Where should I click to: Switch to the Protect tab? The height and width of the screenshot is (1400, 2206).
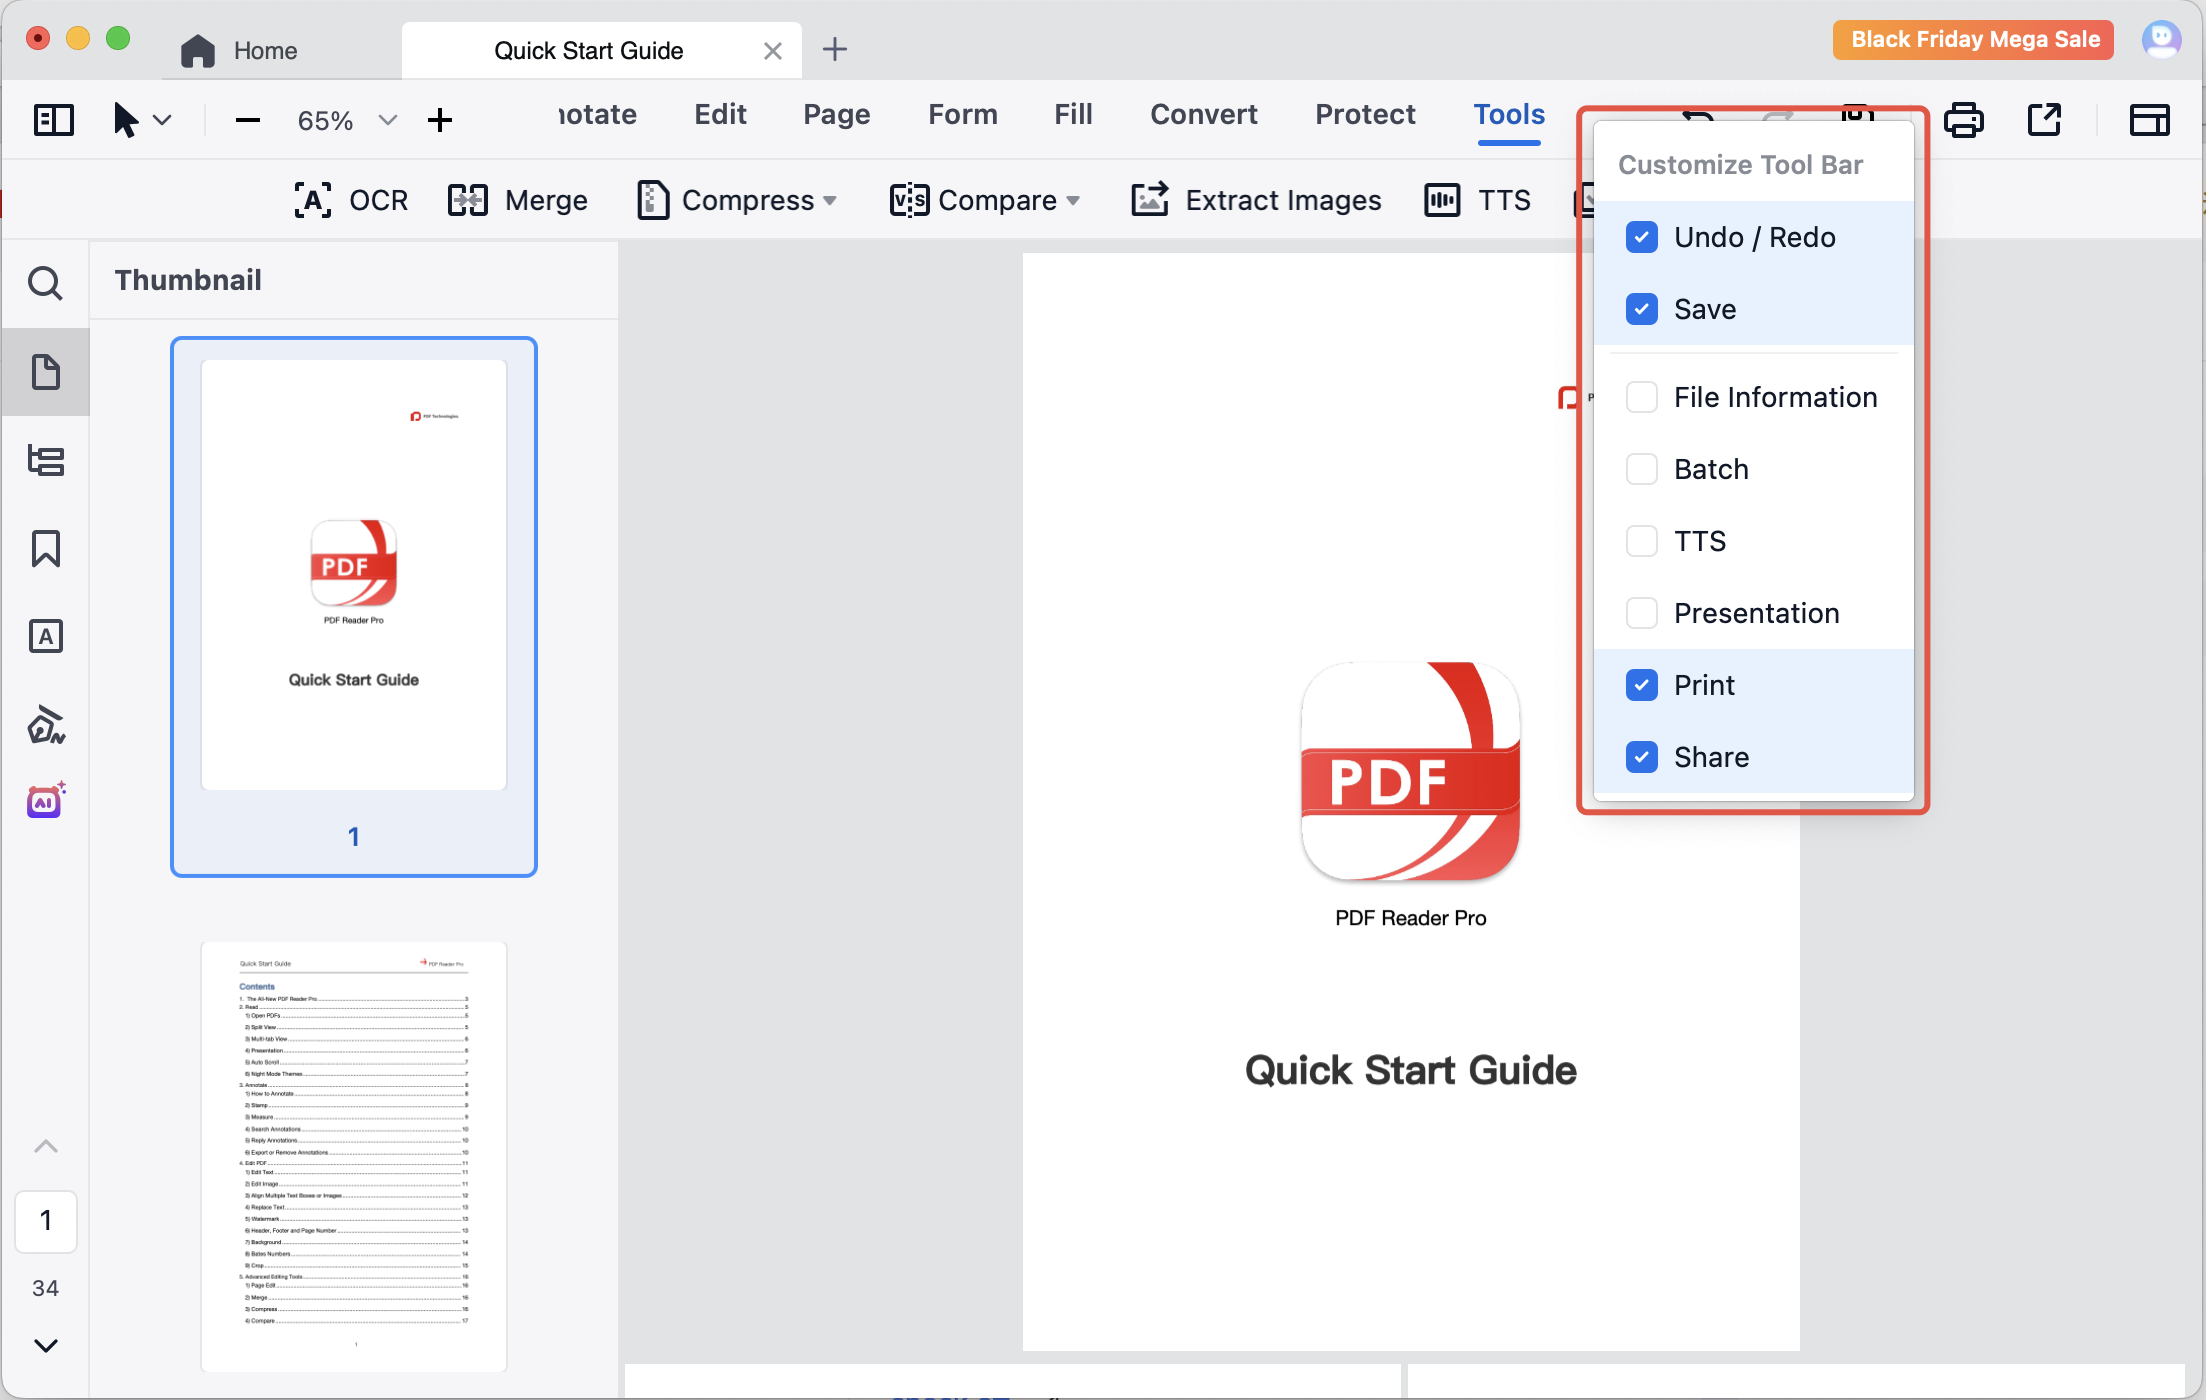click(1365, 114)
